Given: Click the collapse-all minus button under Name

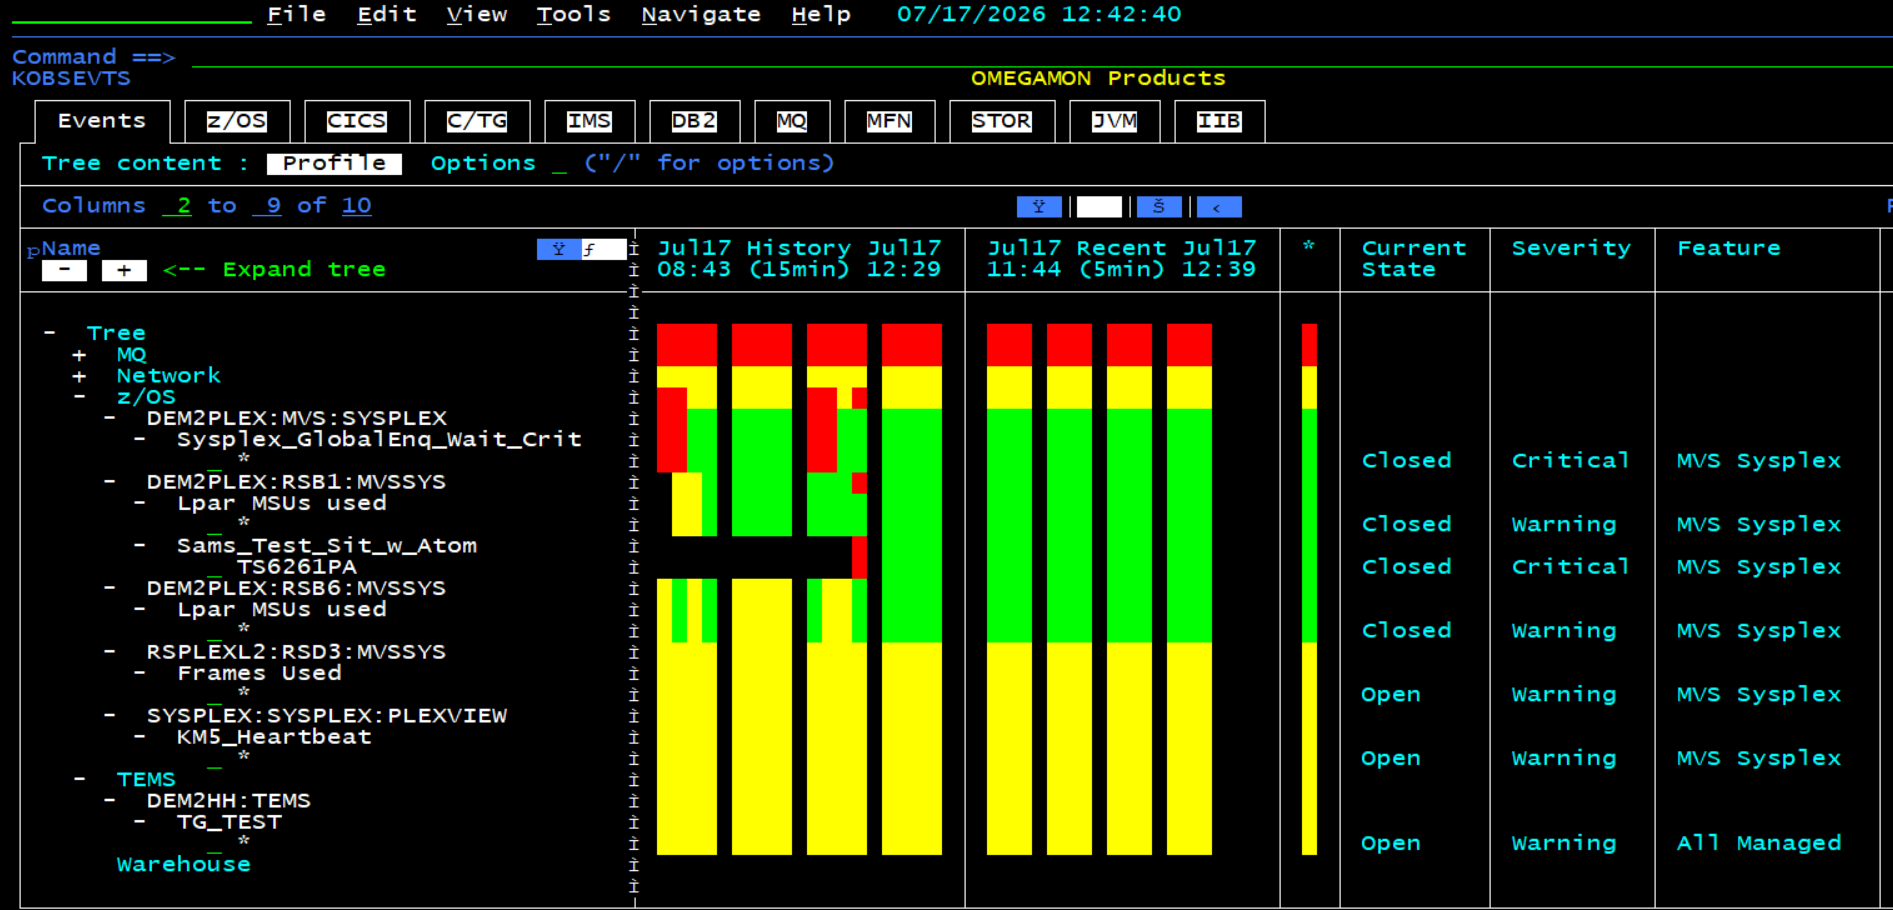Looking at the screenshot, I should pos(64,270).
